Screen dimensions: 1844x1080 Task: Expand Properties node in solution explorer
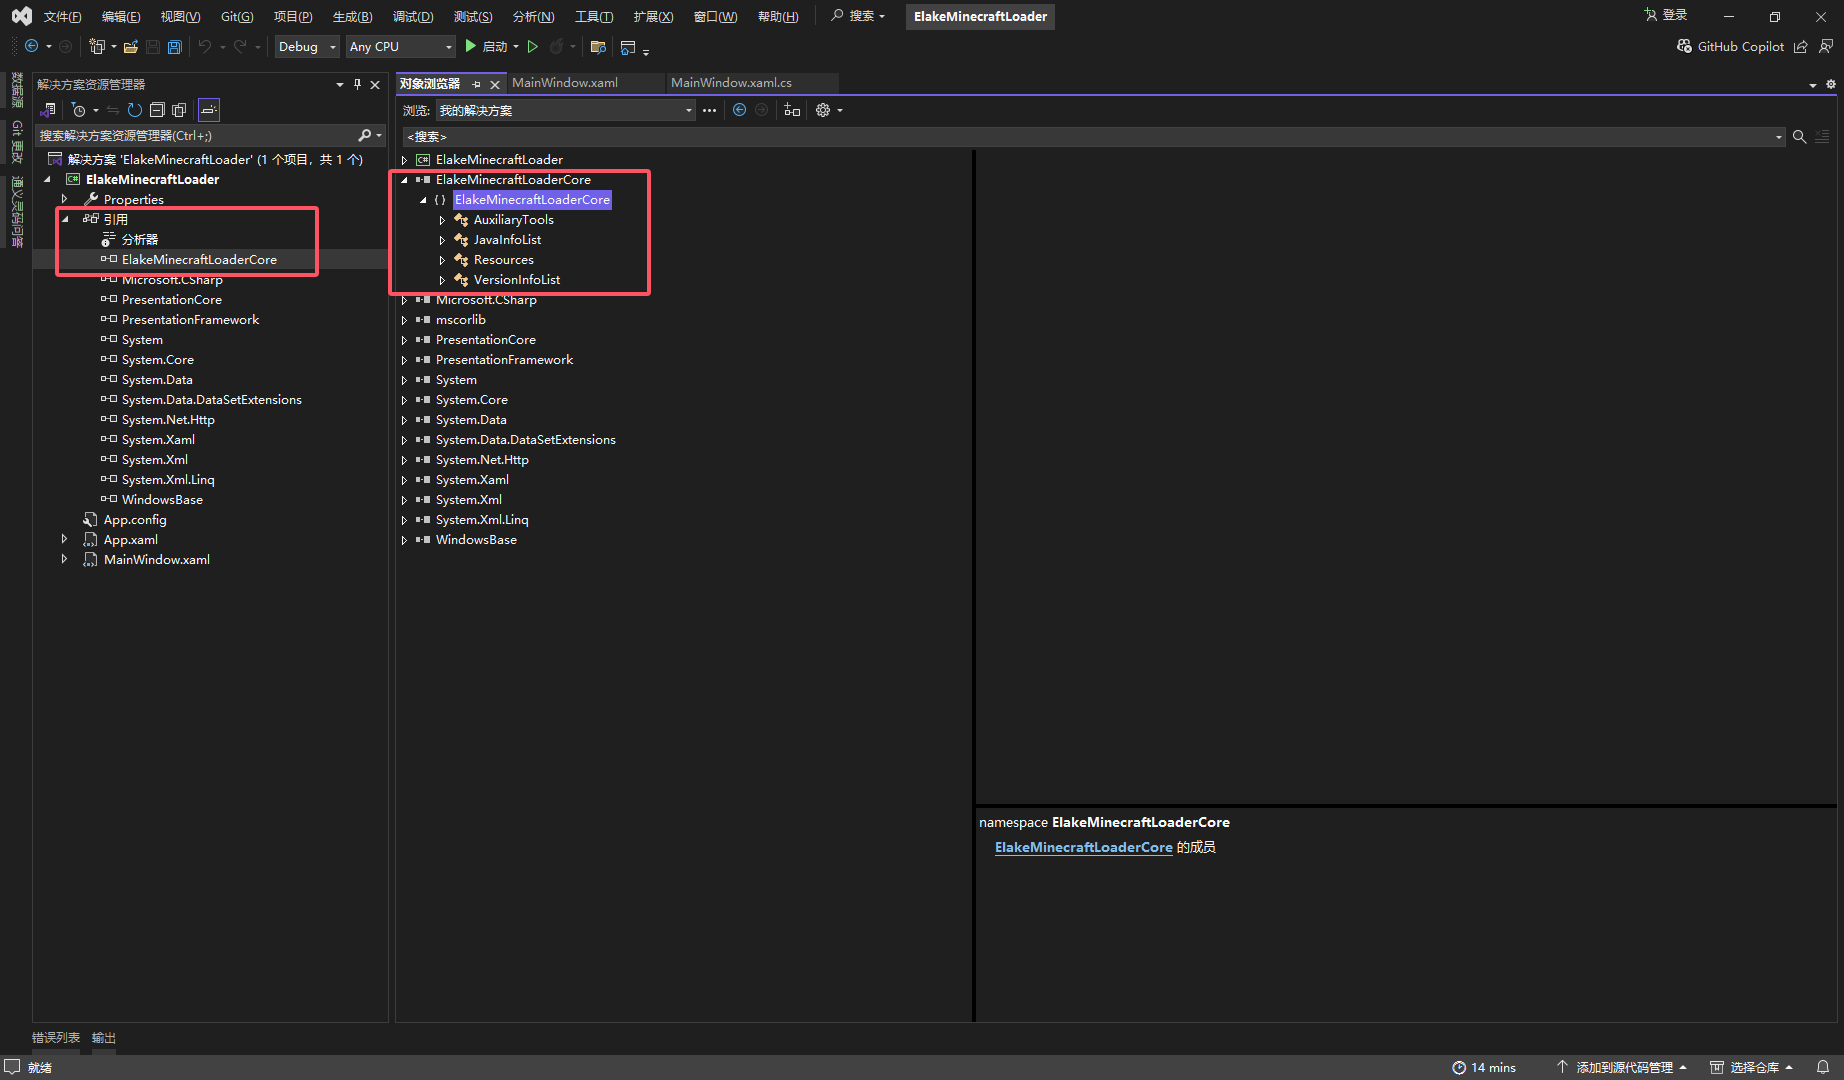coord(65,199)
